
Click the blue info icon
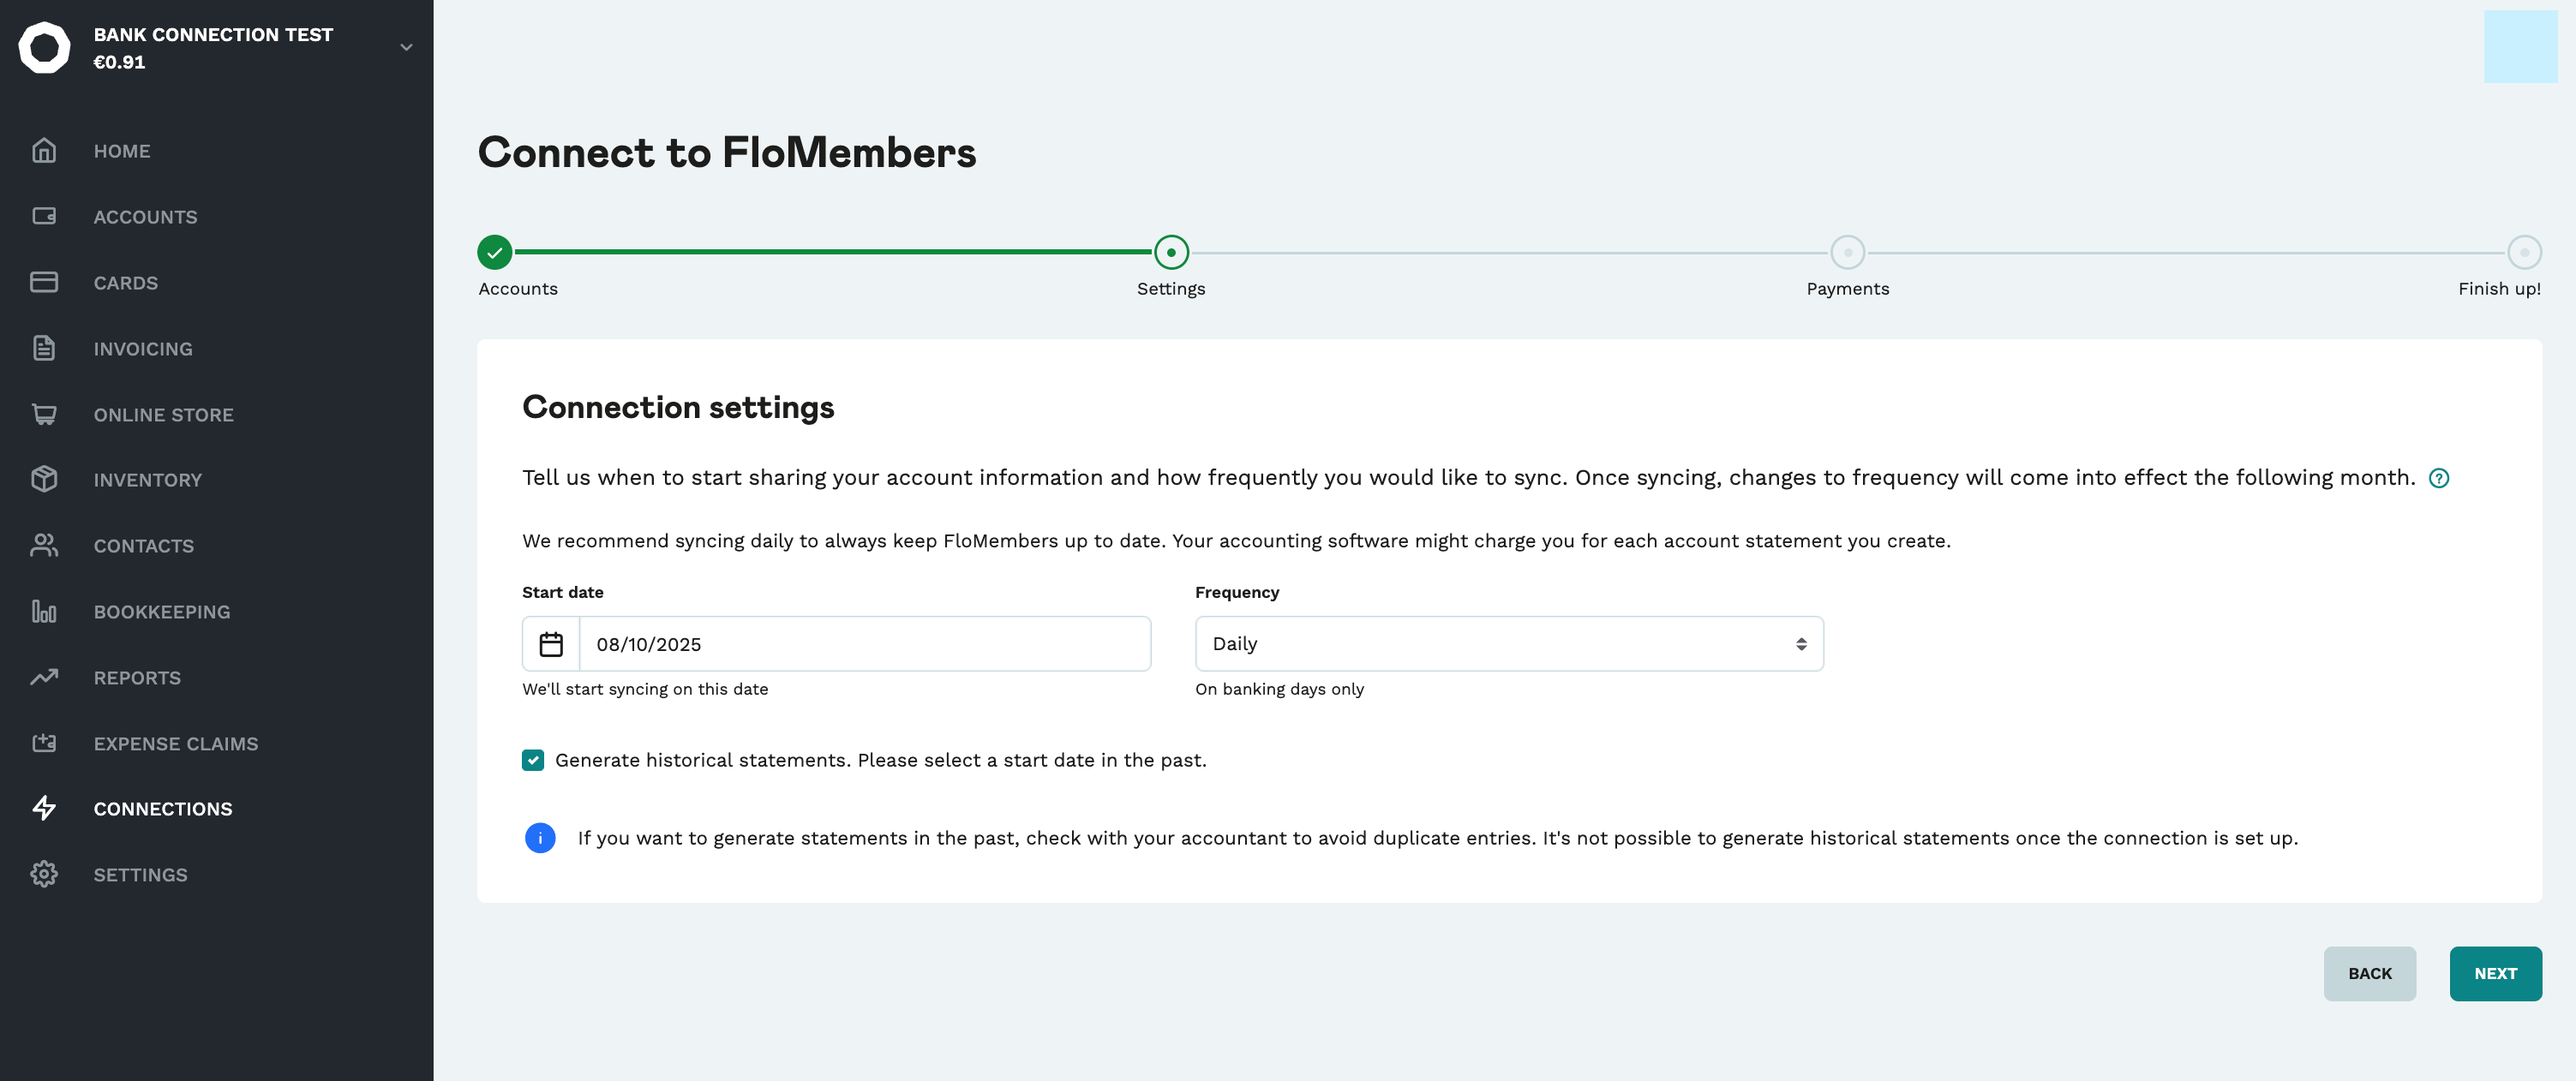540,838
